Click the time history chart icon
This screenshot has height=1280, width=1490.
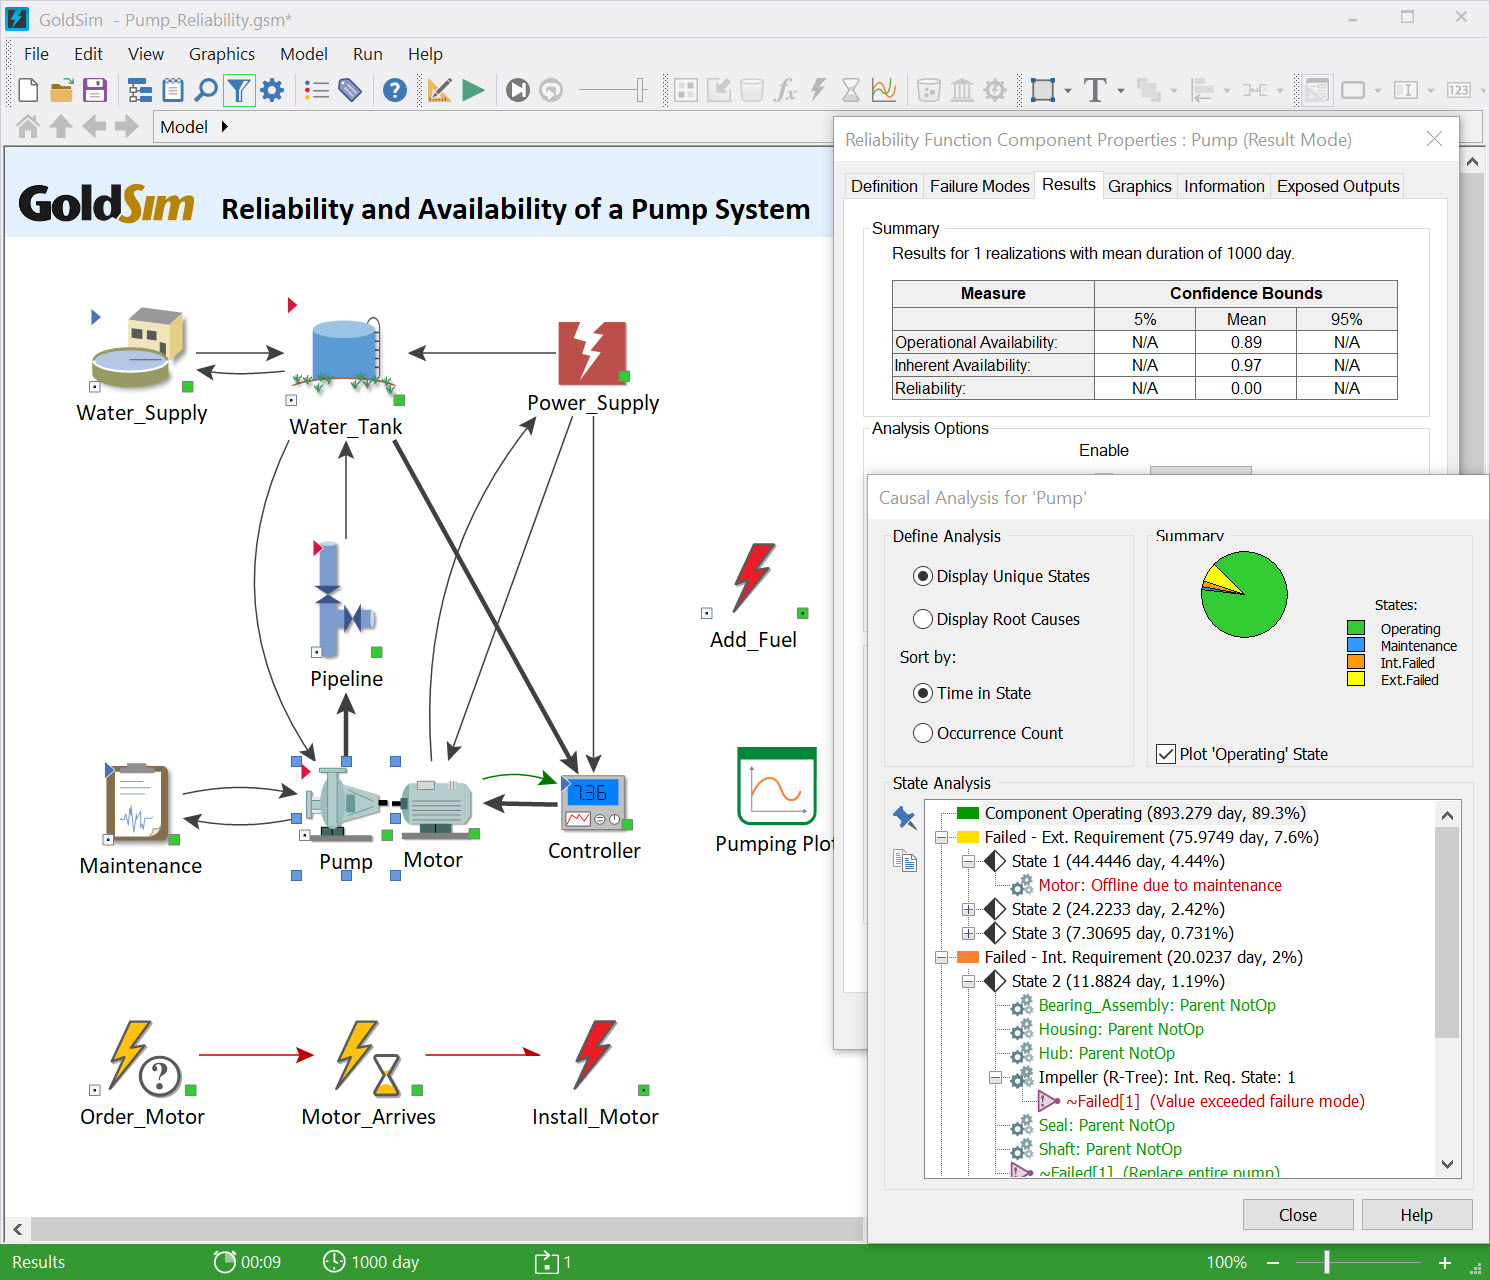click(884, 90)
